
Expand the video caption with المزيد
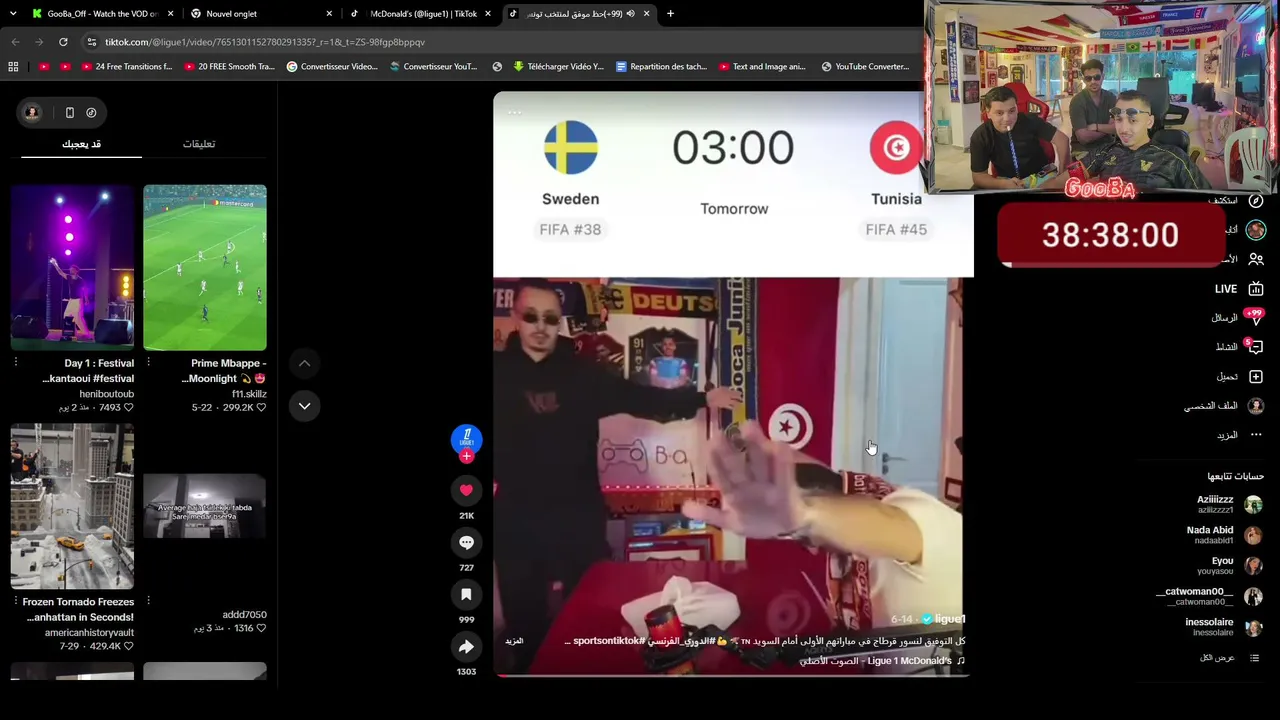coord(514,641)
